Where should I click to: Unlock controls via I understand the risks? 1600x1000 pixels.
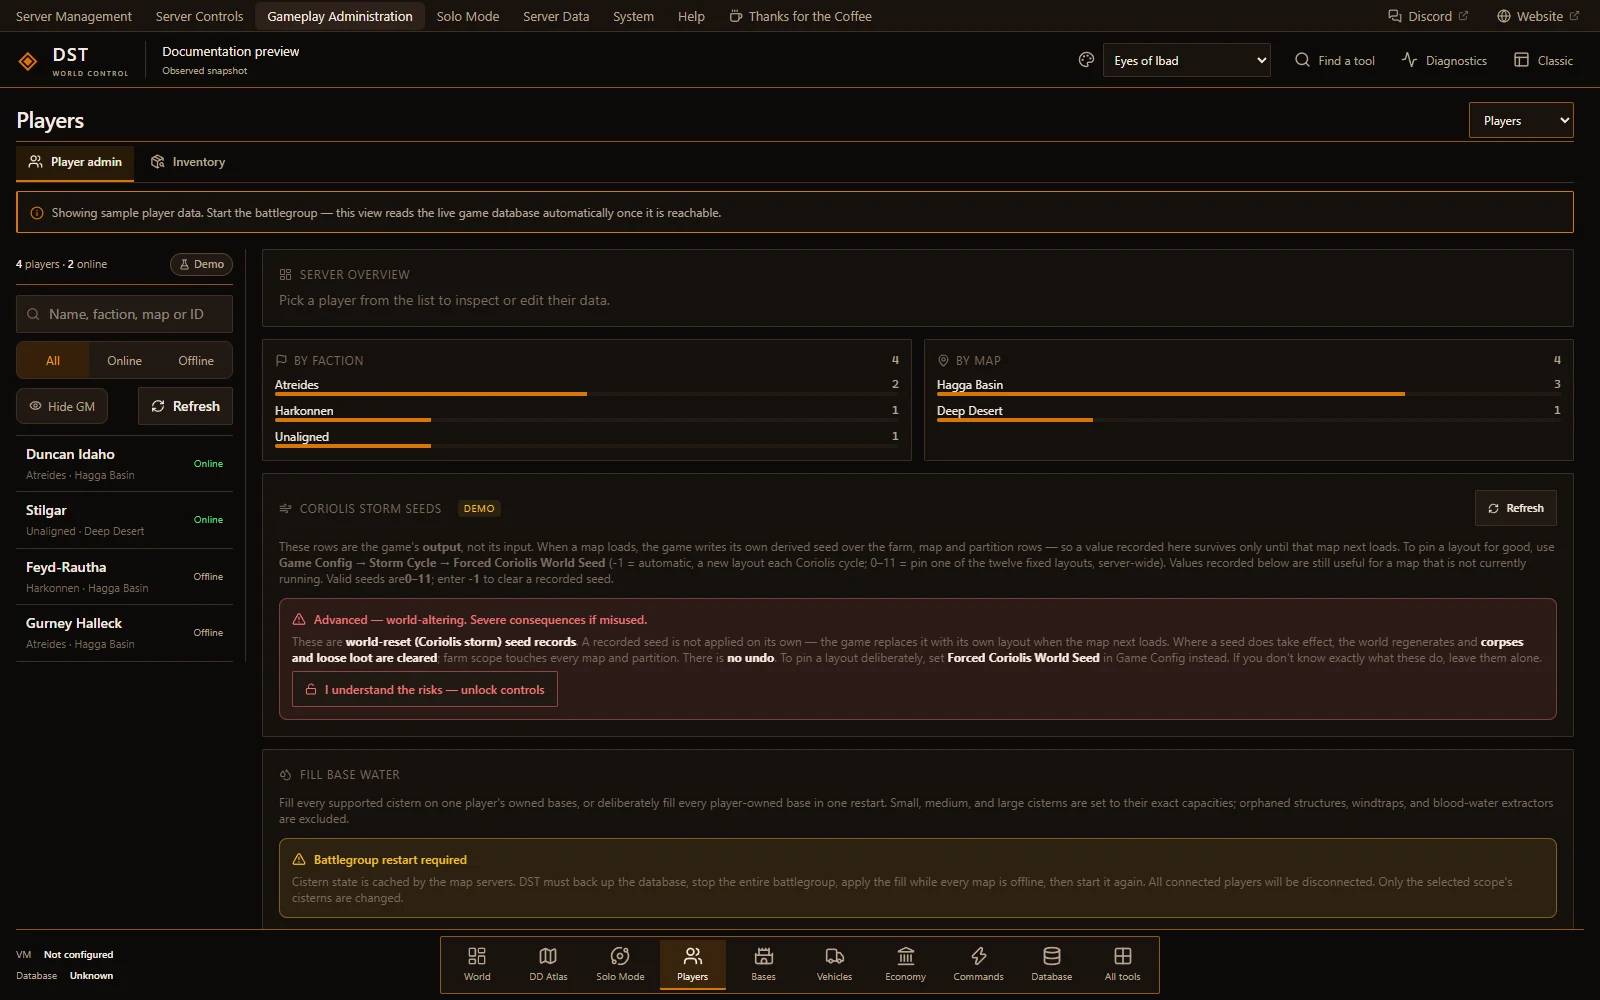425,690
